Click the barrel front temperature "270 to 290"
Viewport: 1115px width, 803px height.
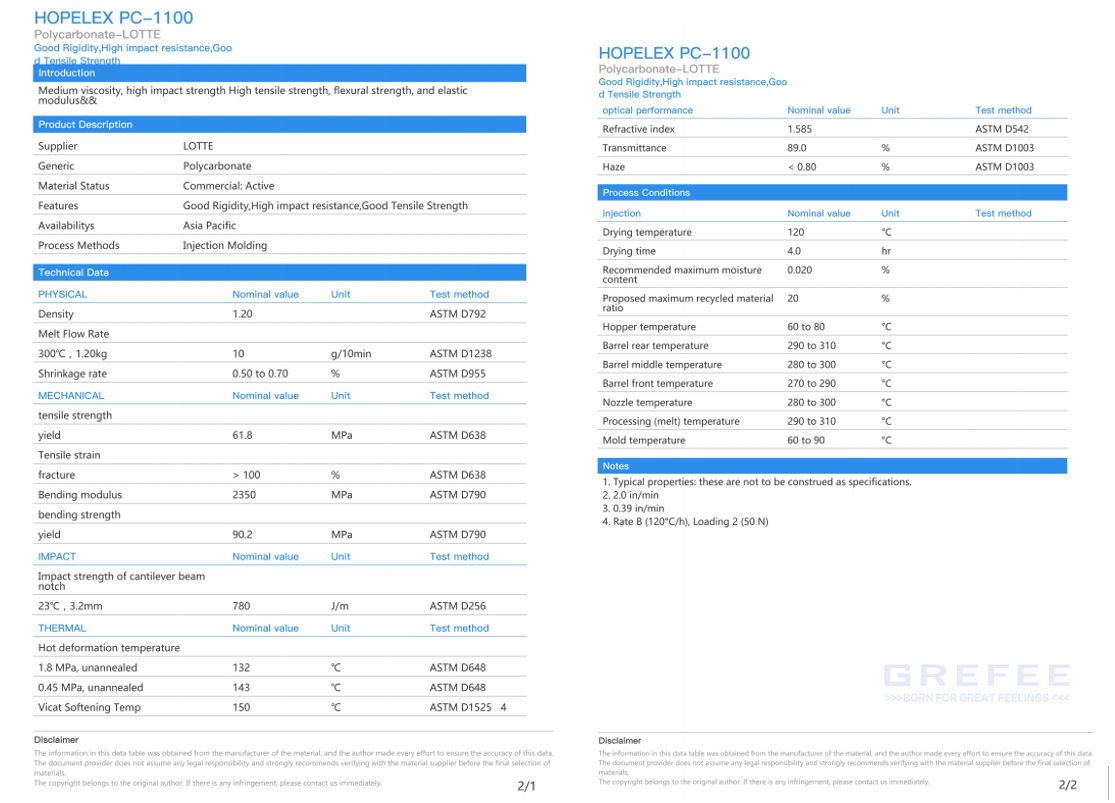[x=811, y=383]
